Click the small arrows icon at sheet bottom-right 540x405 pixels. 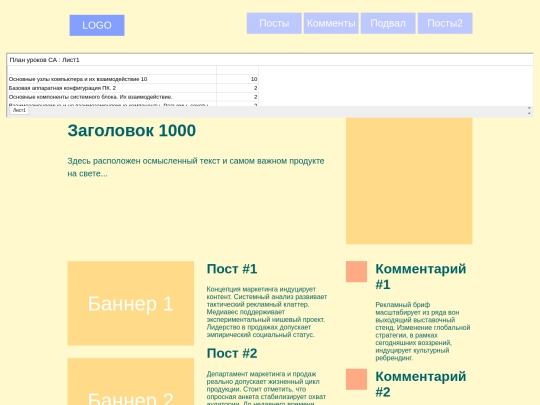(529, 110)
